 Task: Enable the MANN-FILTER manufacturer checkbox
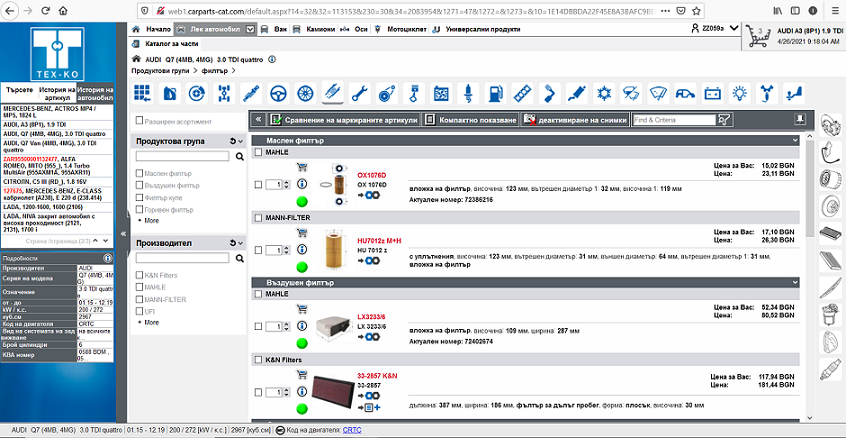click(x=140, y=299)
